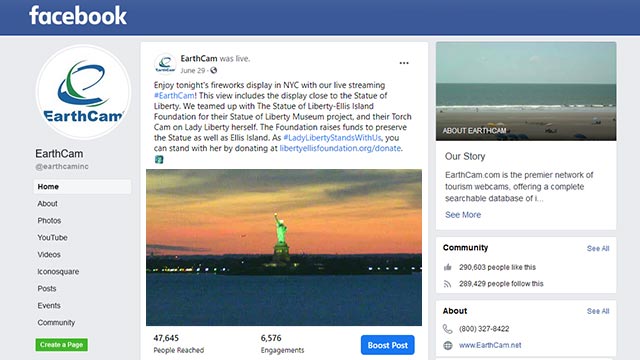Image resolution: width=640 pixels, height=360 pixels.
Task: Click the Boost Post button
Action: click(x=387, y=345)
